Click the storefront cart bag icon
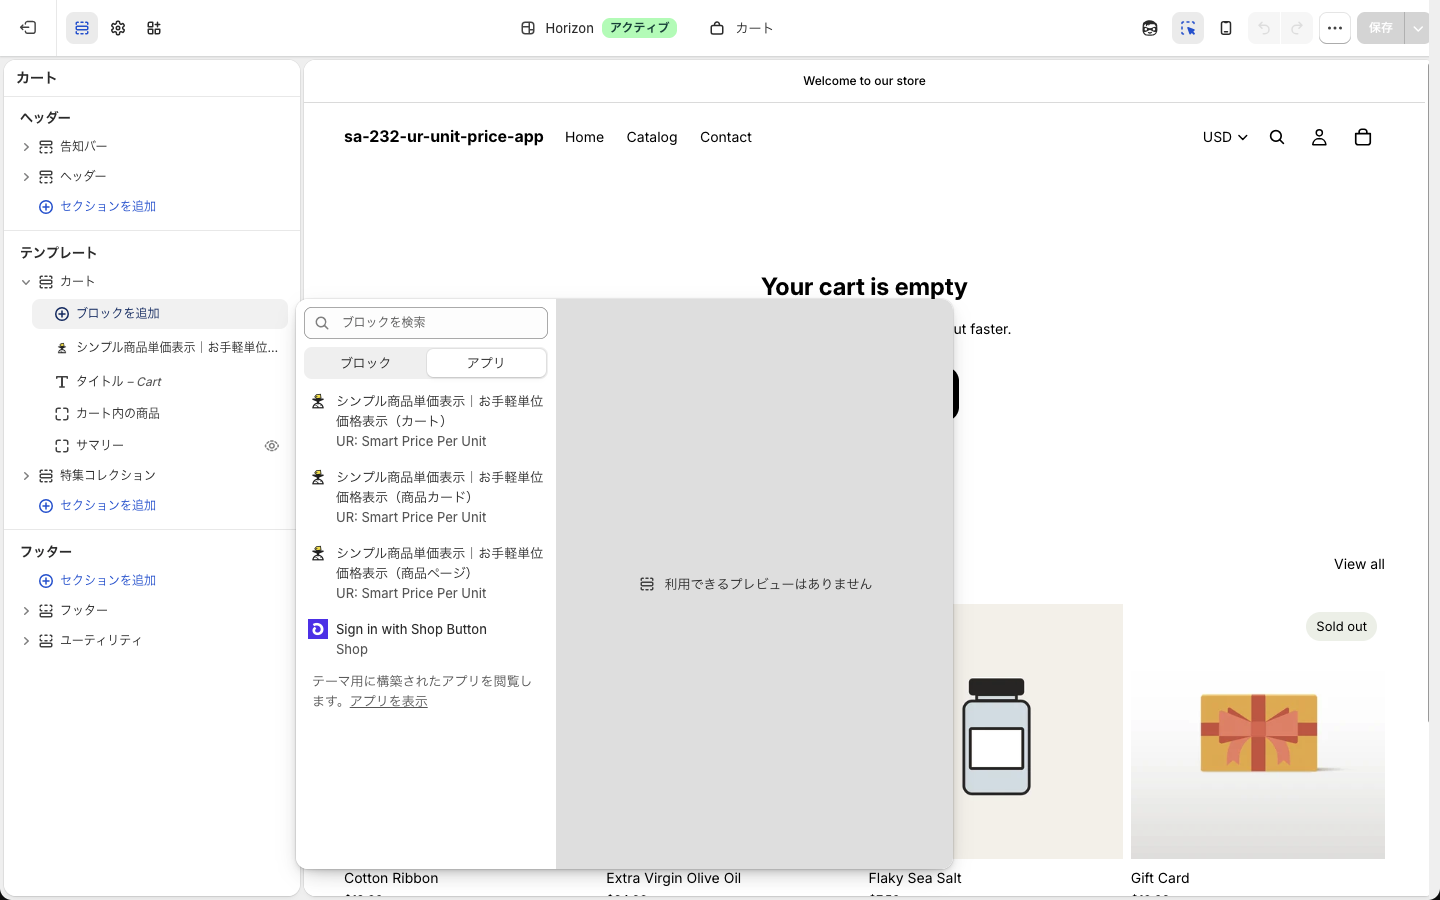 point(1363,138)
